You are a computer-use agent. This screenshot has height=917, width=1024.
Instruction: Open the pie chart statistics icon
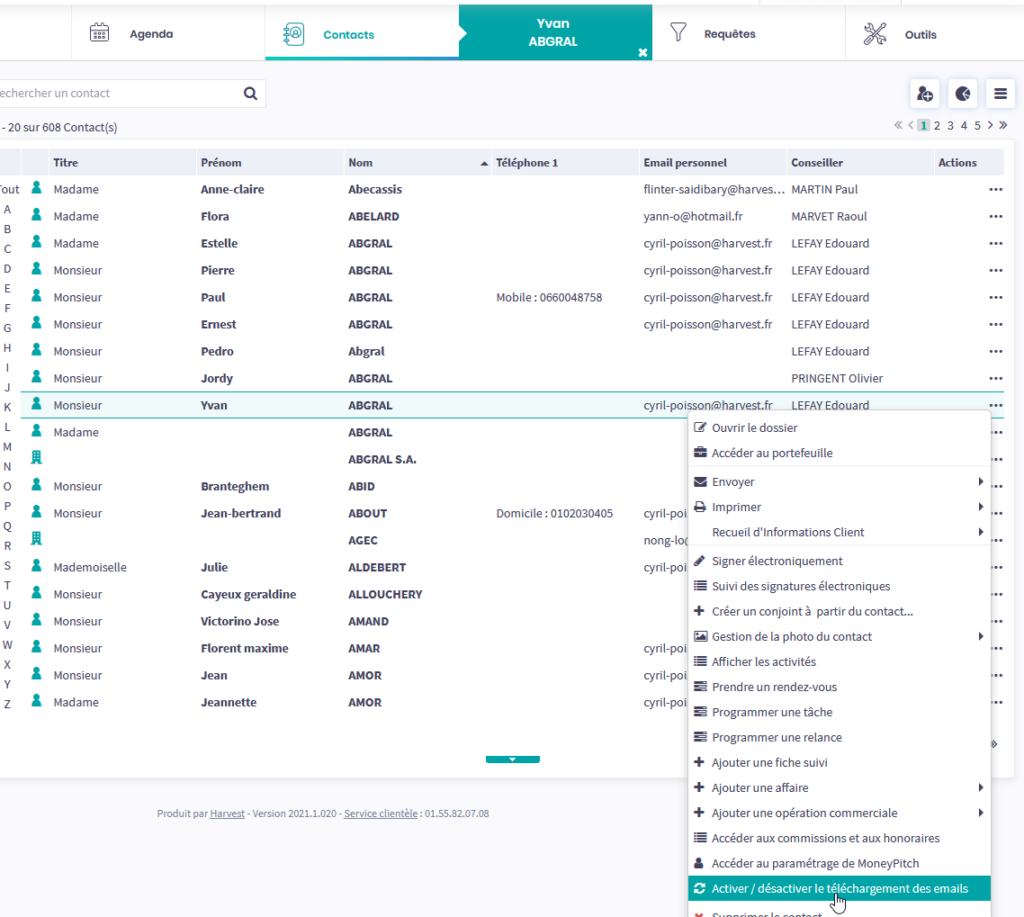click(x=962, y=94)
